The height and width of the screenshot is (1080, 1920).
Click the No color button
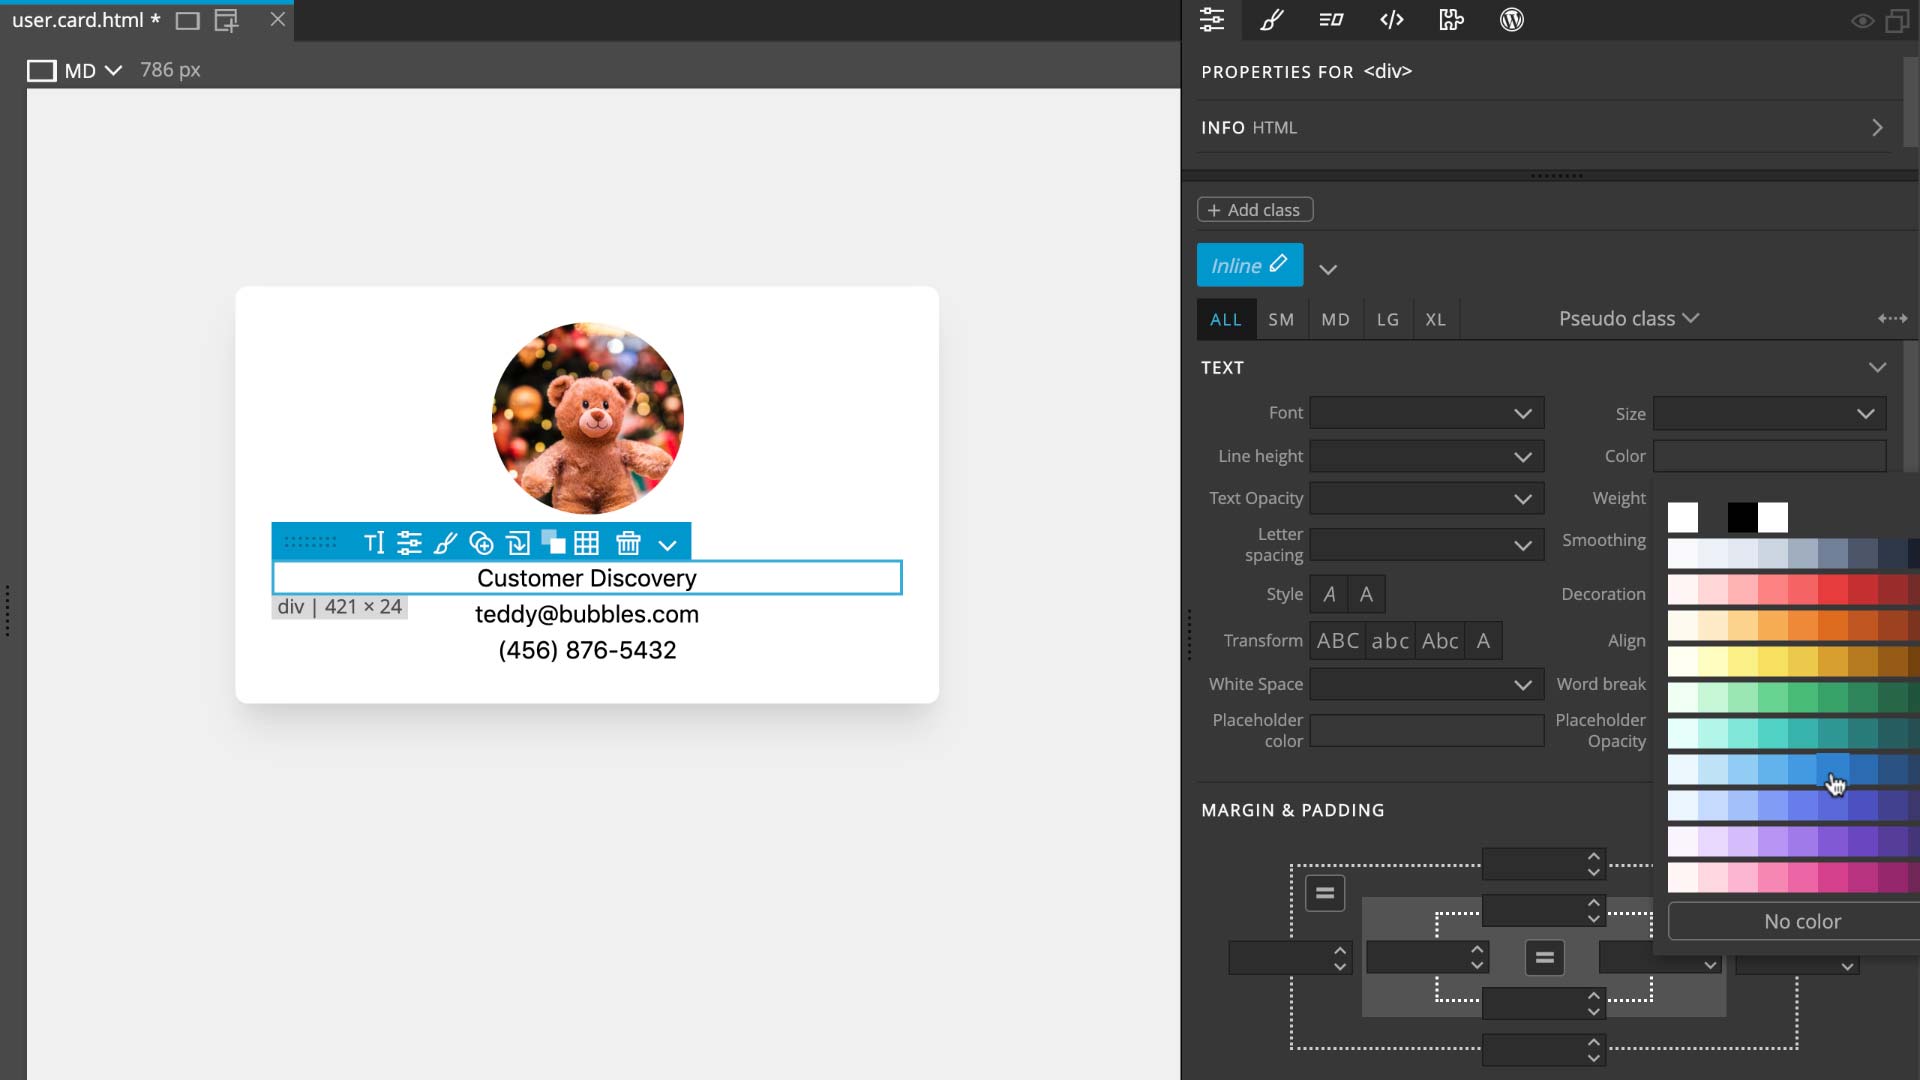coord(1801,921)
